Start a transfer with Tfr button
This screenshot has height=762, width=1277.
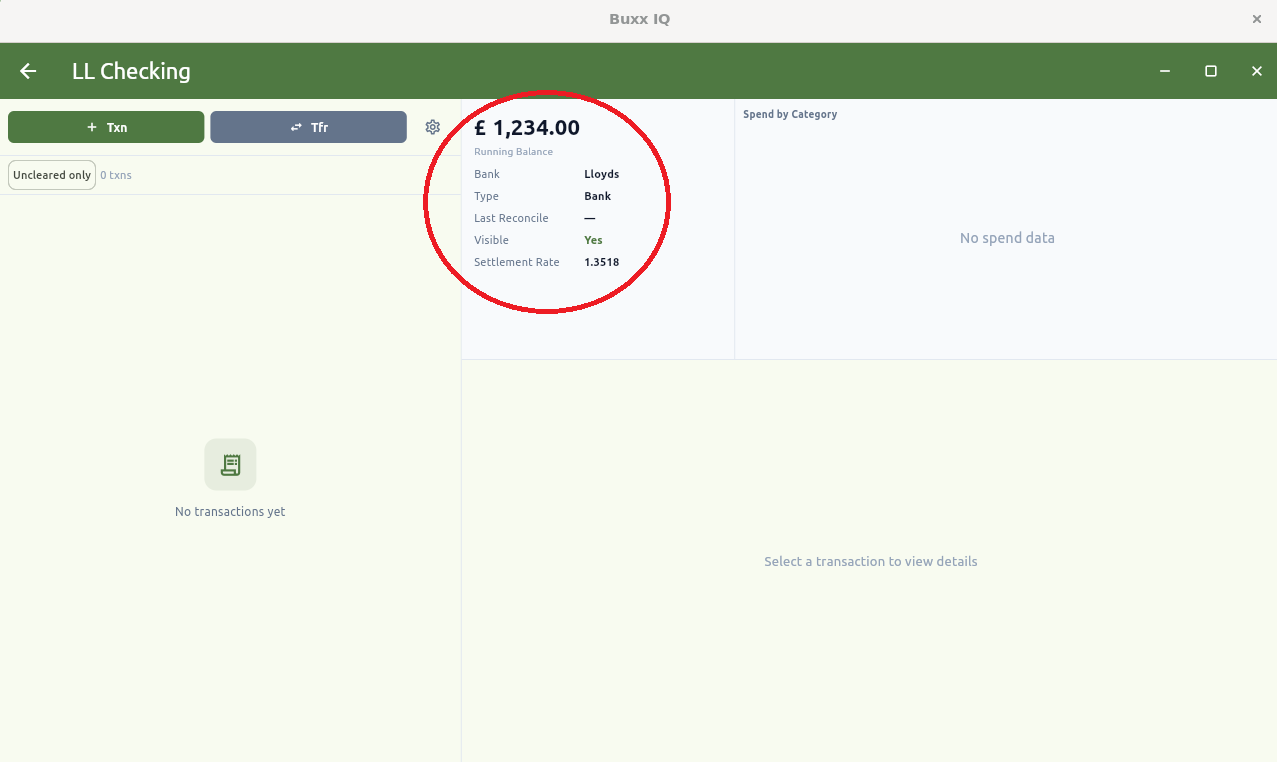(308, 127)
